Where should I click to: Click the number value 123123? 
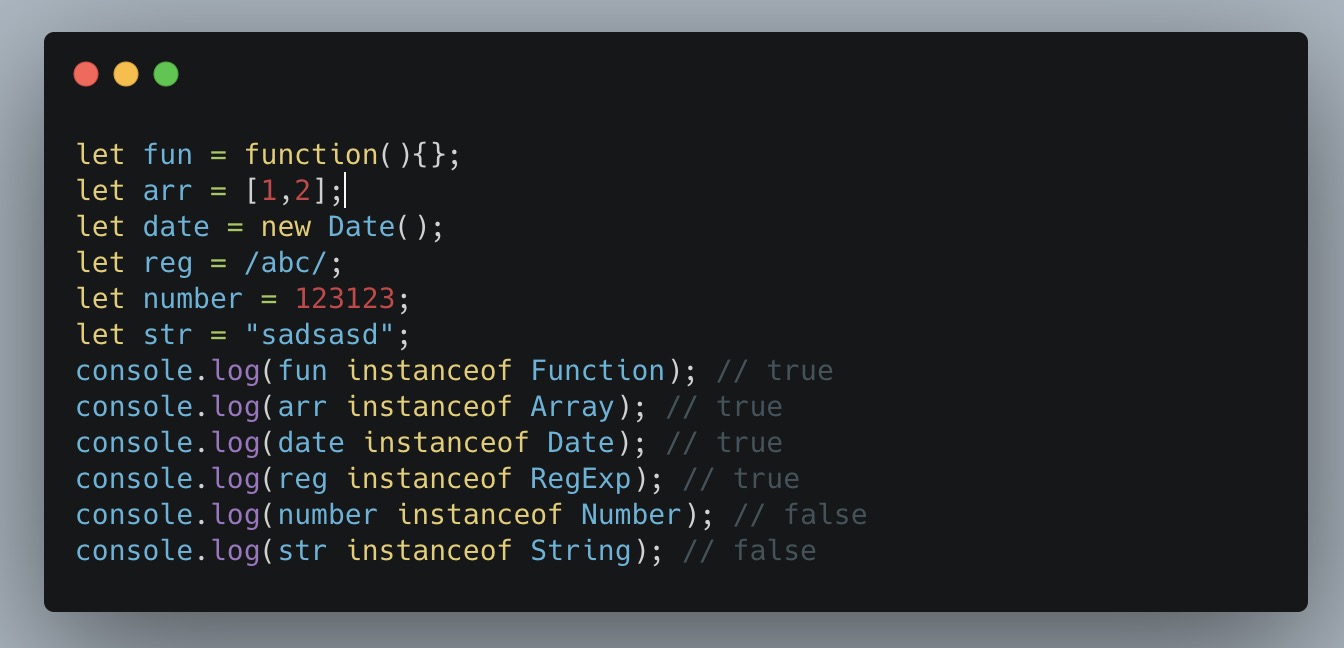tap(344, 299)
